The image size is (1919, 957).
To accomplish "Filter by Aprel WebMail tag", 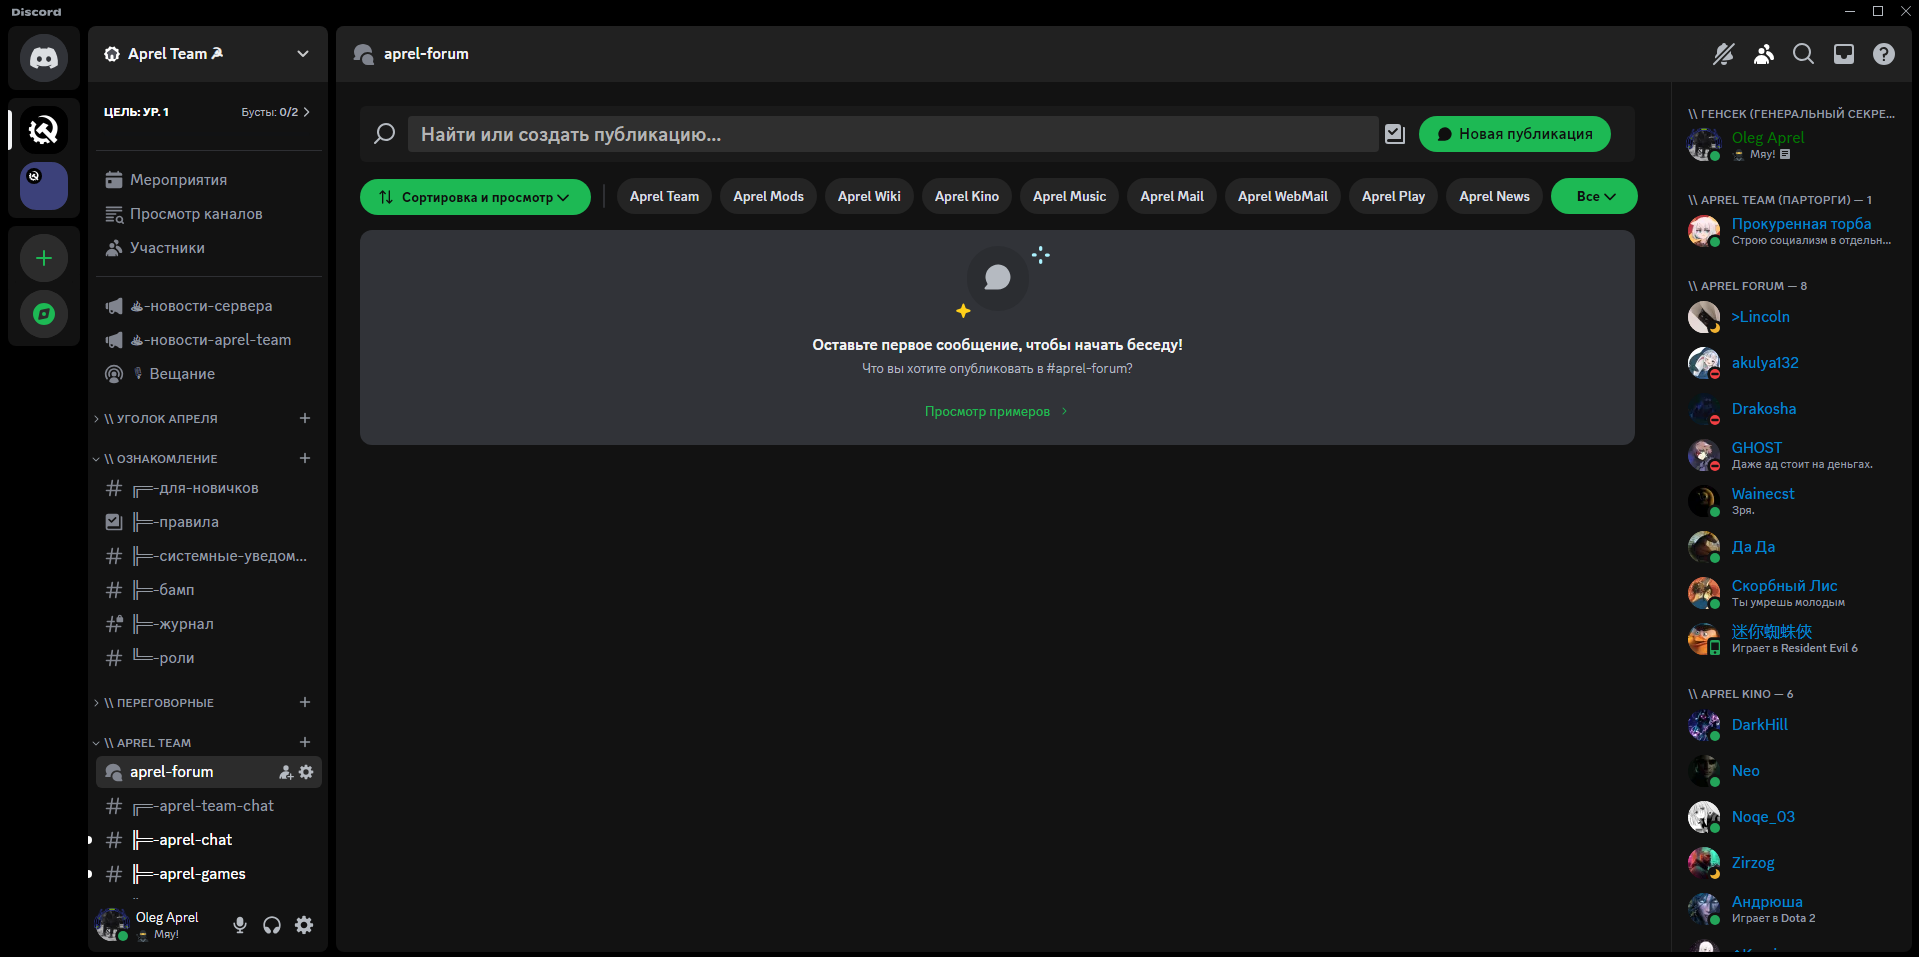I will tap(1283, 196).
